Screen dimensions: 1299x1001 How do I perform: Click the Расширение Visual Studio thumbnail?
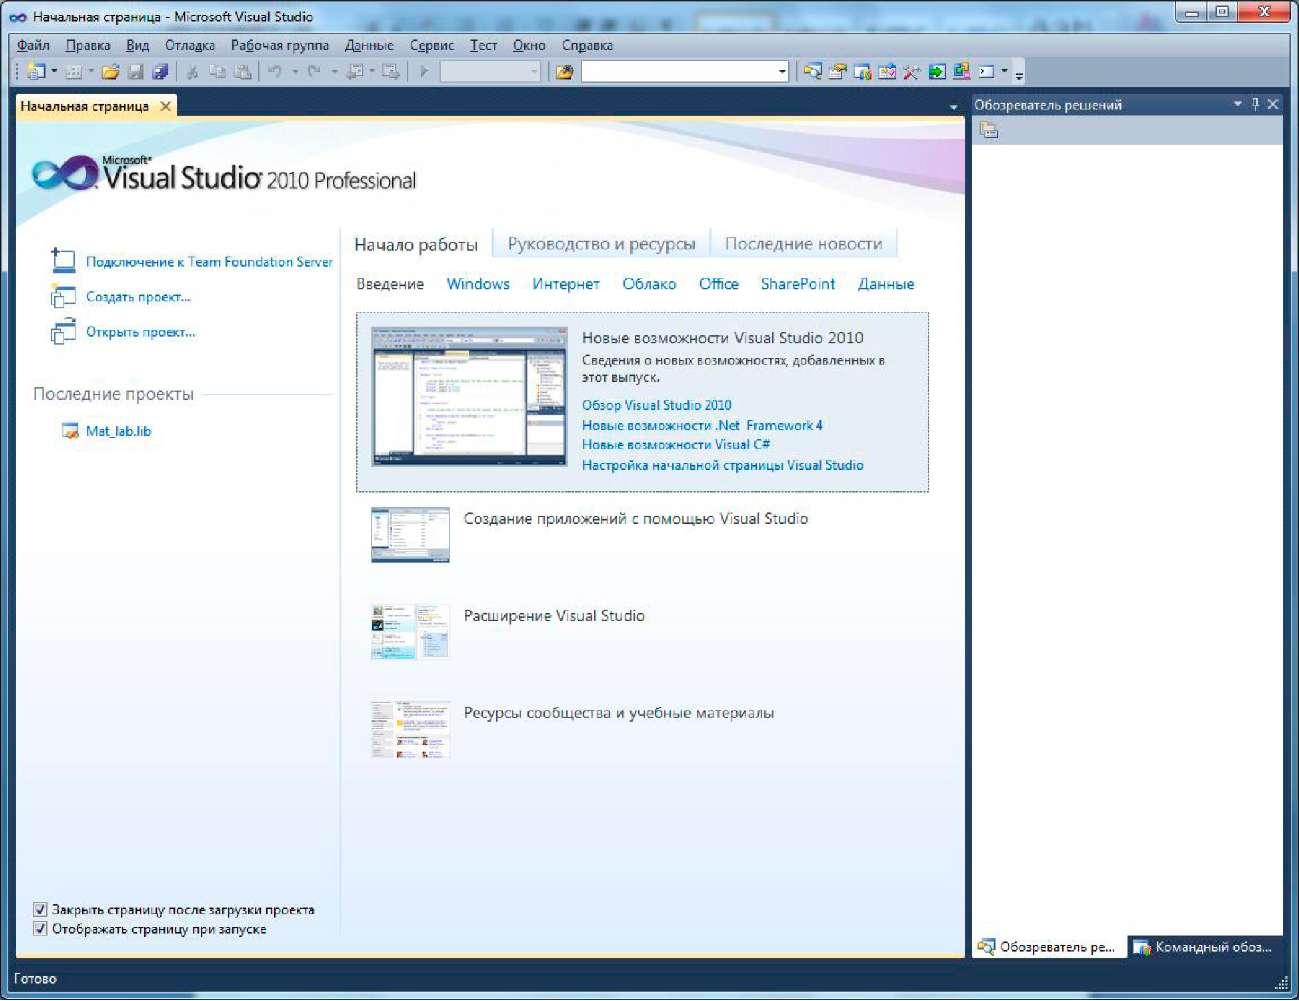click(410, 632)
